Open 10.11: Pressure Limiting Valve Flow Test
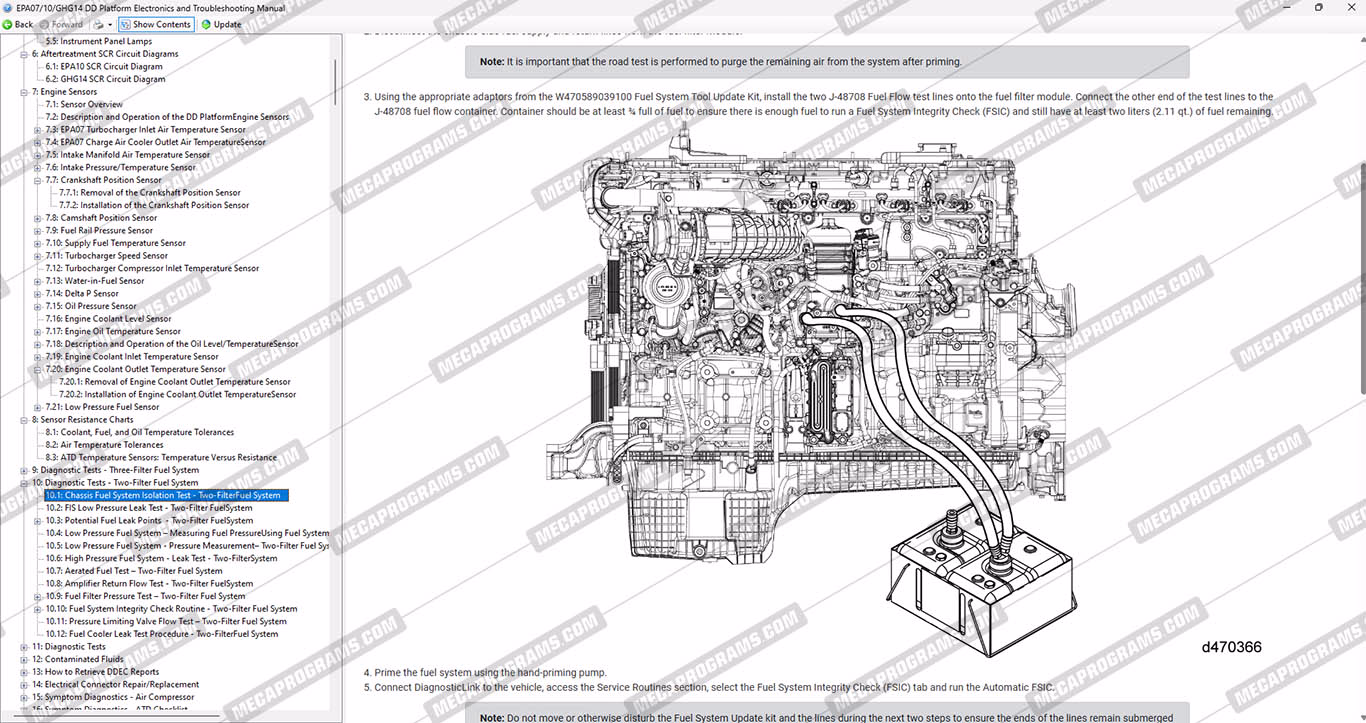Screen dimensions: 1366x723 [165, 622]
